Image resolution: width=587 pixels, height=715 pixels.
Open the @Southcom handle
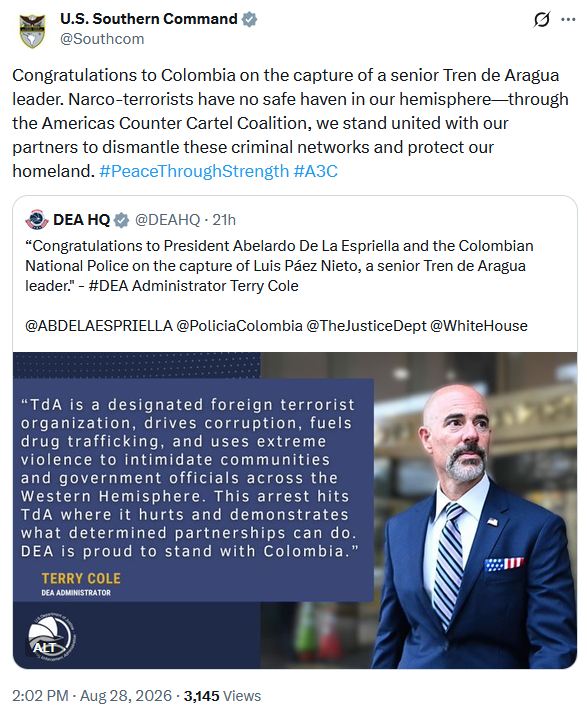pyautogui.click(x=102, y=39)
